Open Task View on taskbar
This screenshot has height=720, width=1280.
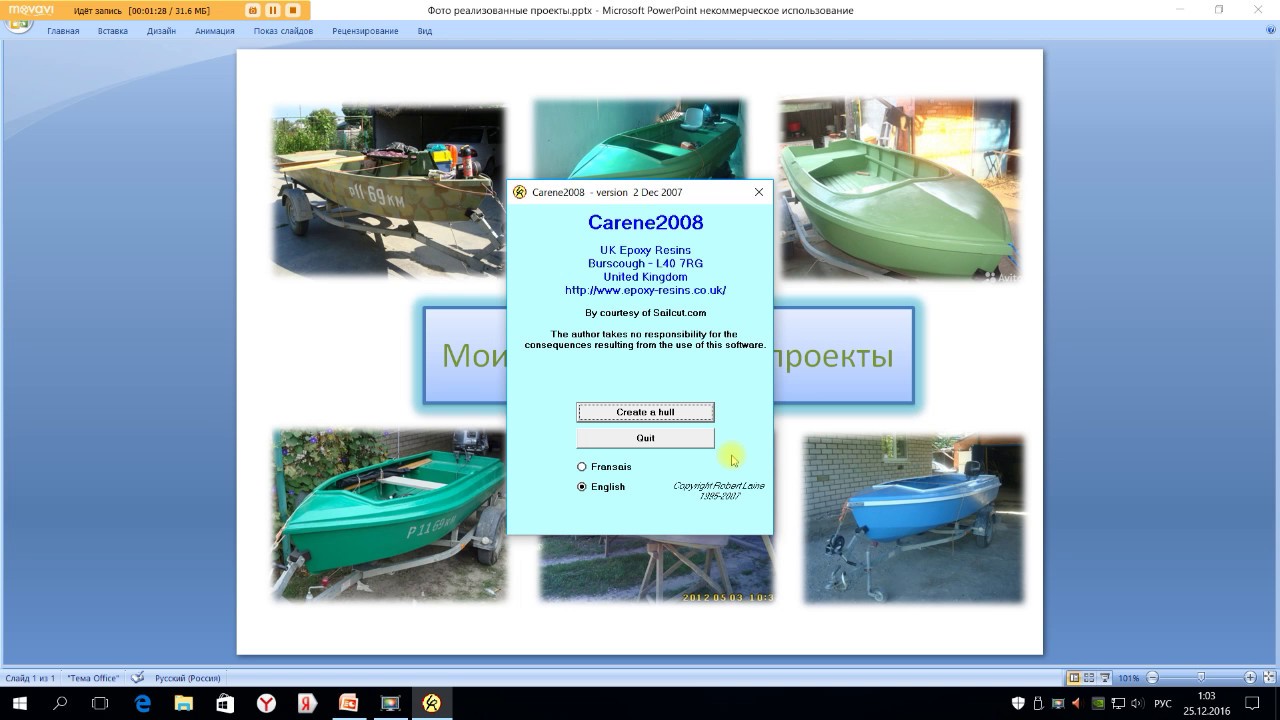coord(100,703)
